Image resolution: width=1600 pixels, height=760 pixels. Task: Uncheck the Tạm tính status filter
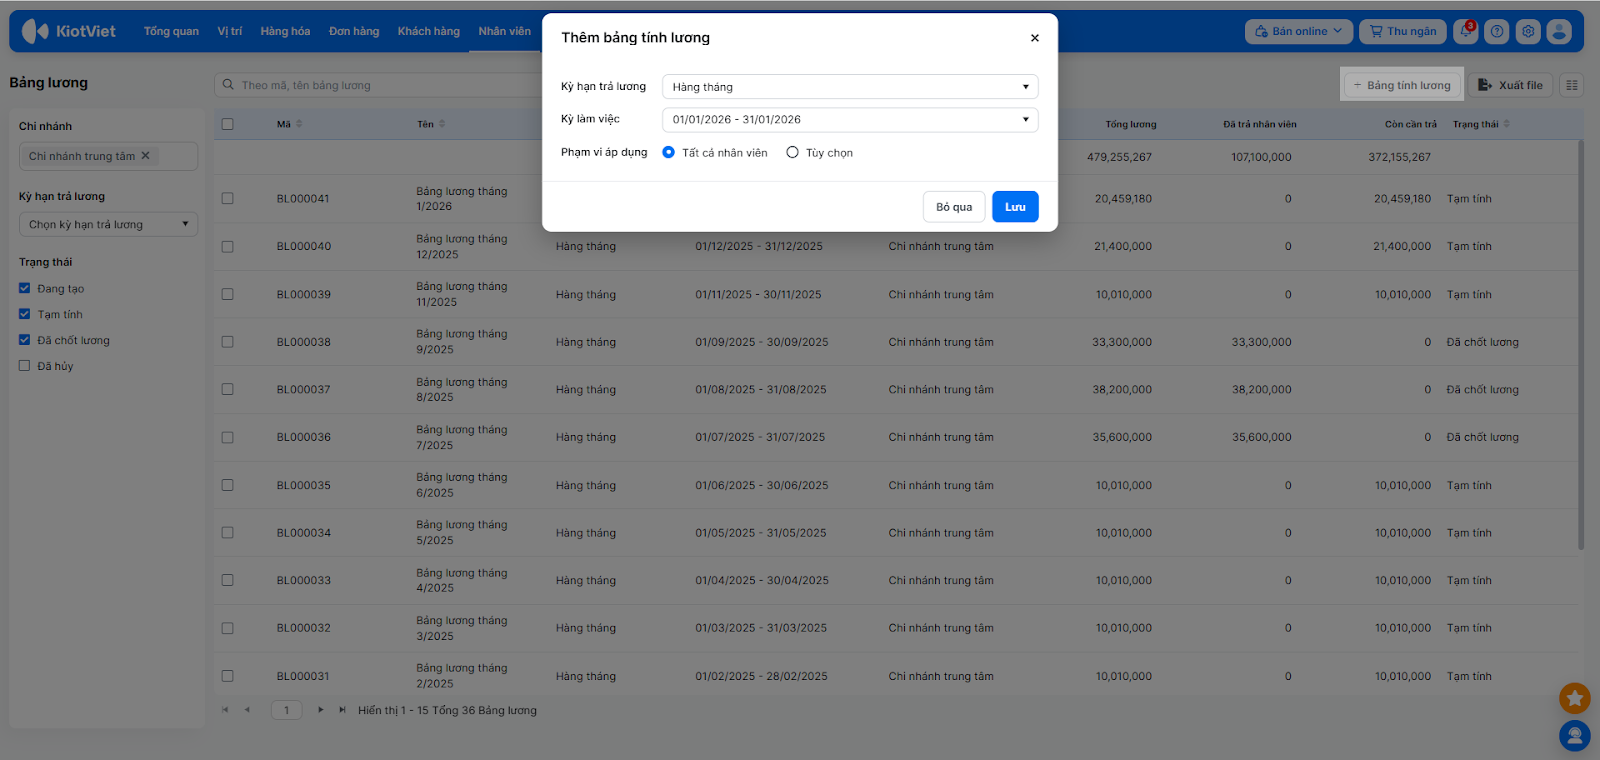(25, 314)
